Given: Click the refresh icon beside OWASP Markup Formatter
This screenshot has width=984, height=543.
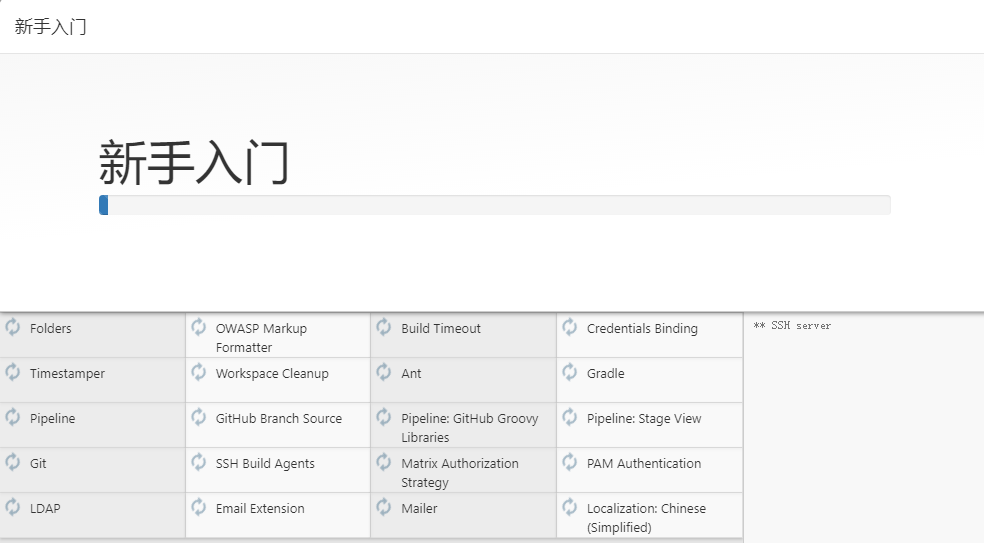Looking at the screenshot, I should point(198,327).
